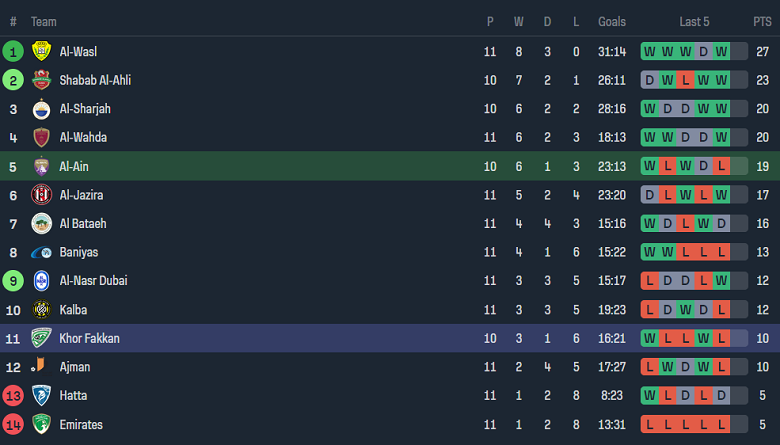The image size is (780, 445).
Task: Click the red position 14 rank badge
Action: coord(13,424)
